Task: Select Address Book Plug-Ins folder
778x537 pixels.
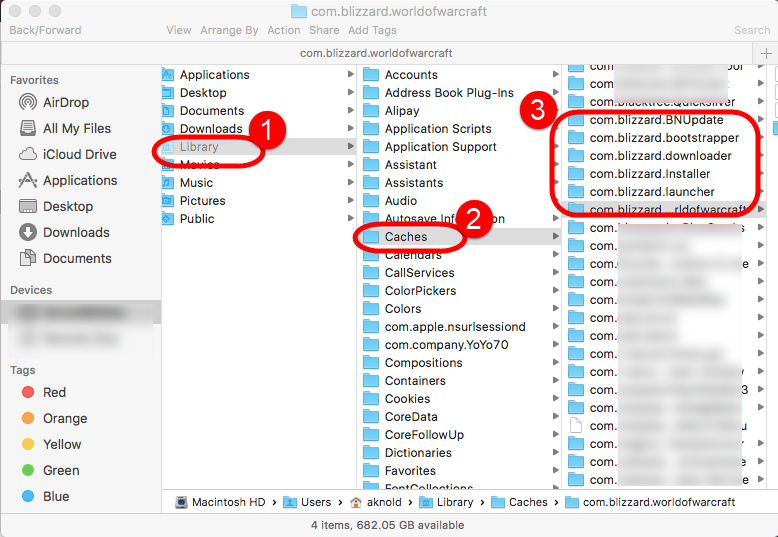Action: click(460, 92)
